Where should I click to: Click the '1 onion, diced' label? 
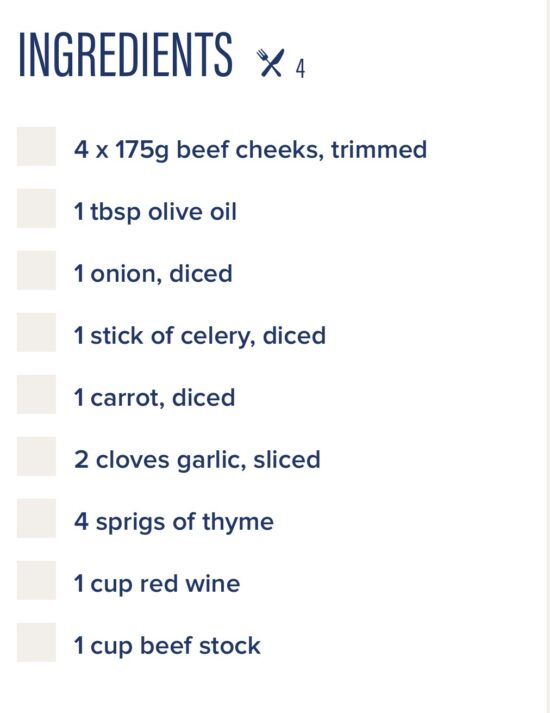pos(153,274)
